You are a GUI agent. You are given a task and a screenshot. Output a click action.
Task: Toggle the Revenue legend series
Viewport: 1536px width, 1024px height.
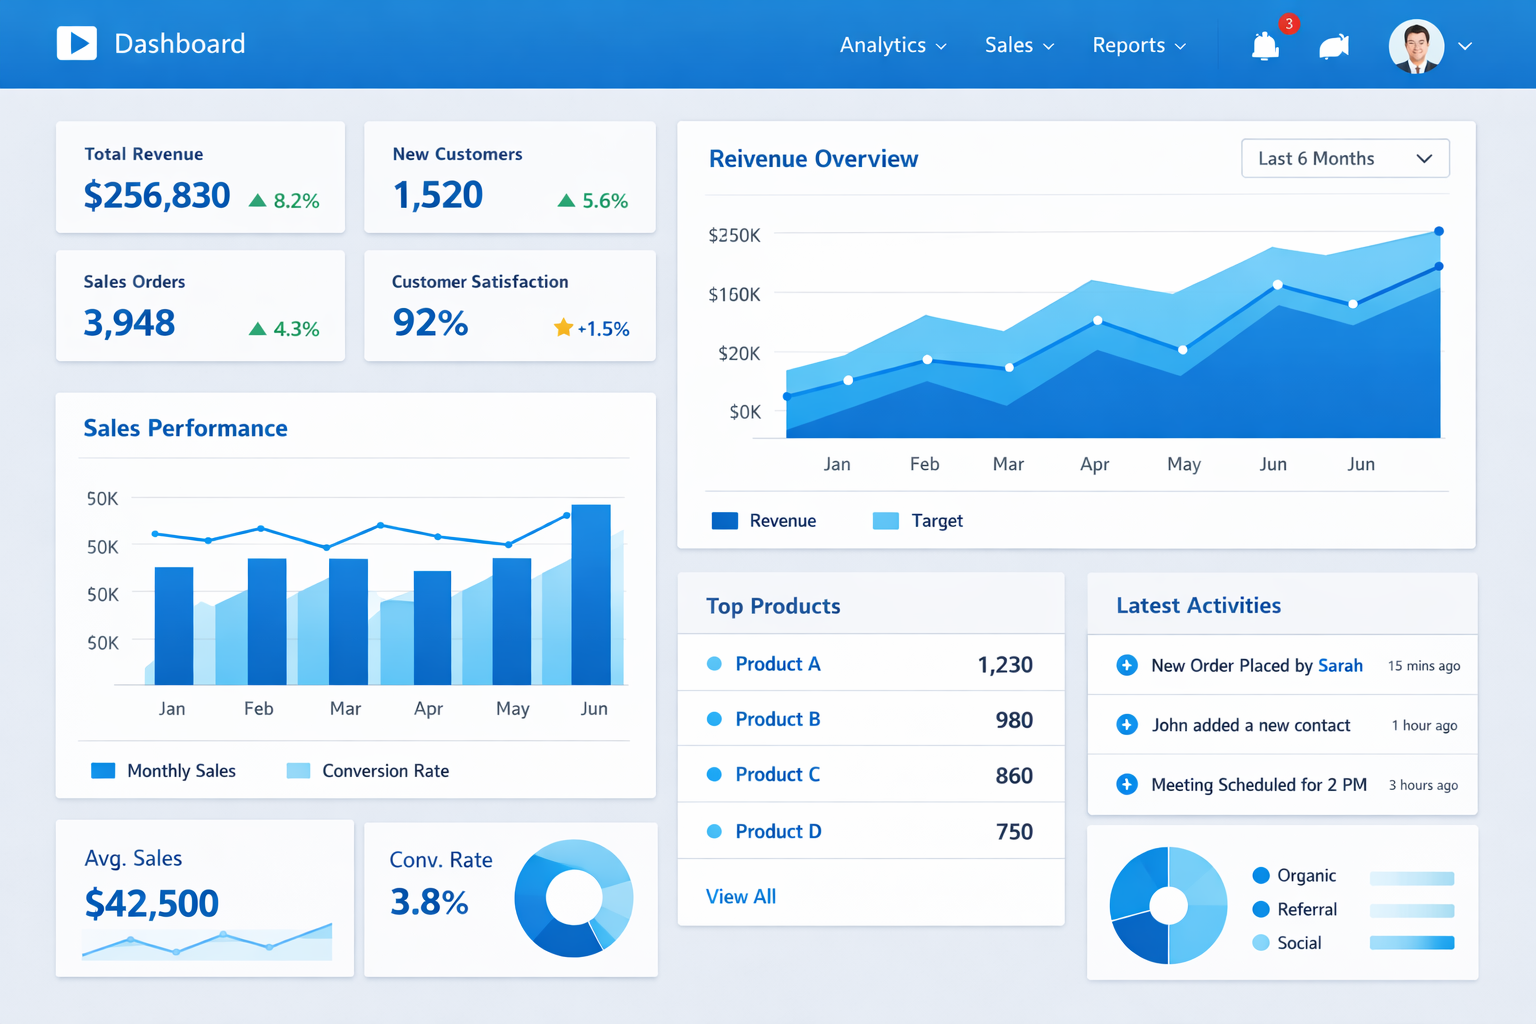[x=764, y=521]
